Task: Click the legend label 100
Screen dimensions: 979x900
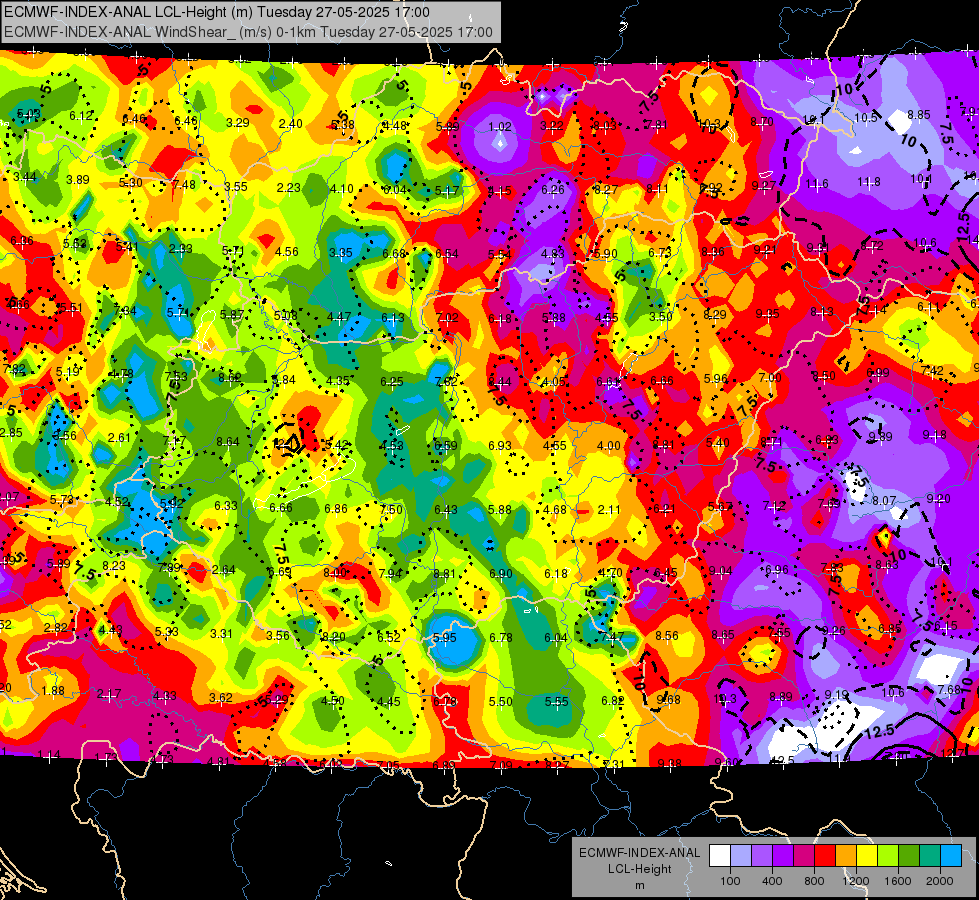Action: click(x=730, y=881)
